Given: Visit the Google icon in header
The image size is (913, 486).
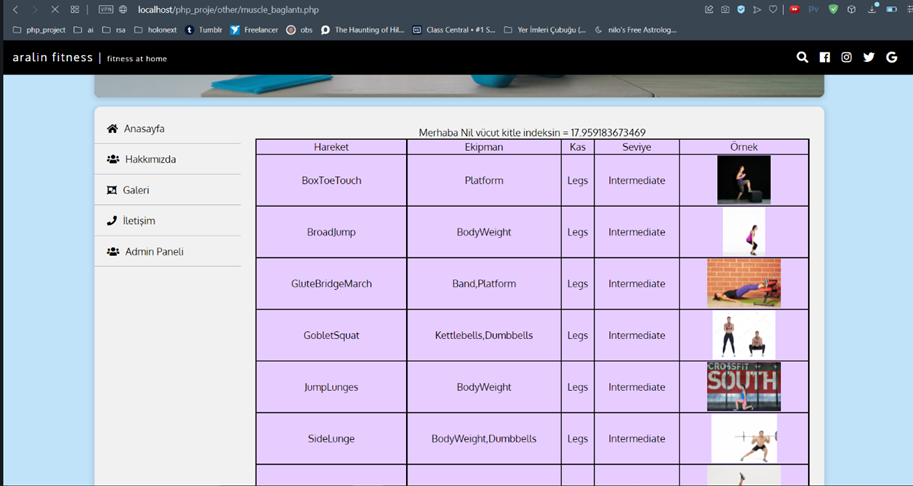Looking at the screenshot, I should point(891,57).
